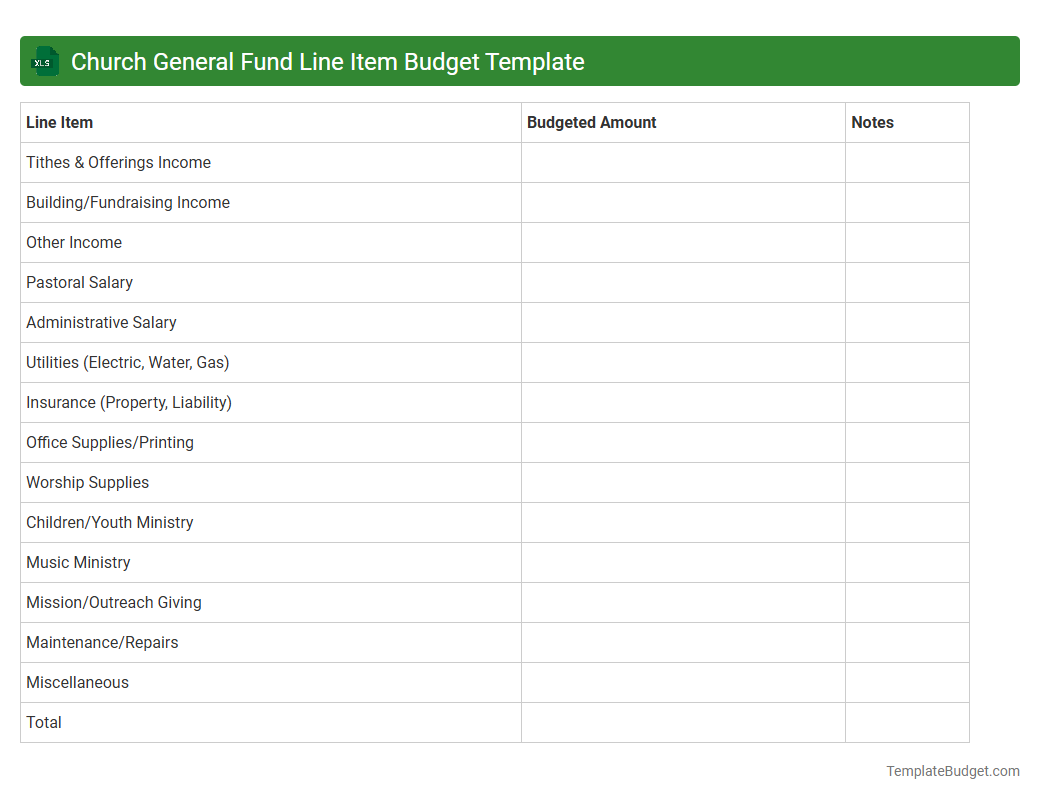Click the Total row label
This screenshot has height=800, width=1040.
coord(43,722)
